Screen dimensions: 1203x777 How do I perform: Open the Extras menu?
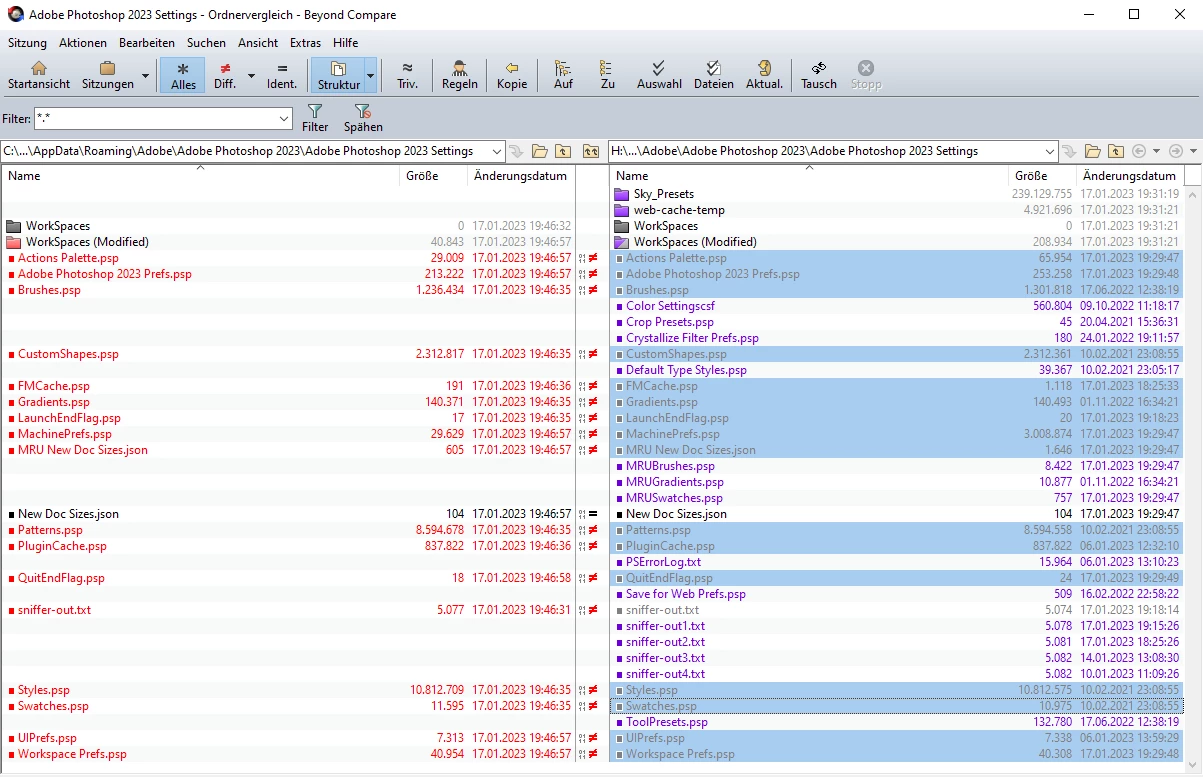click(306, 43)
